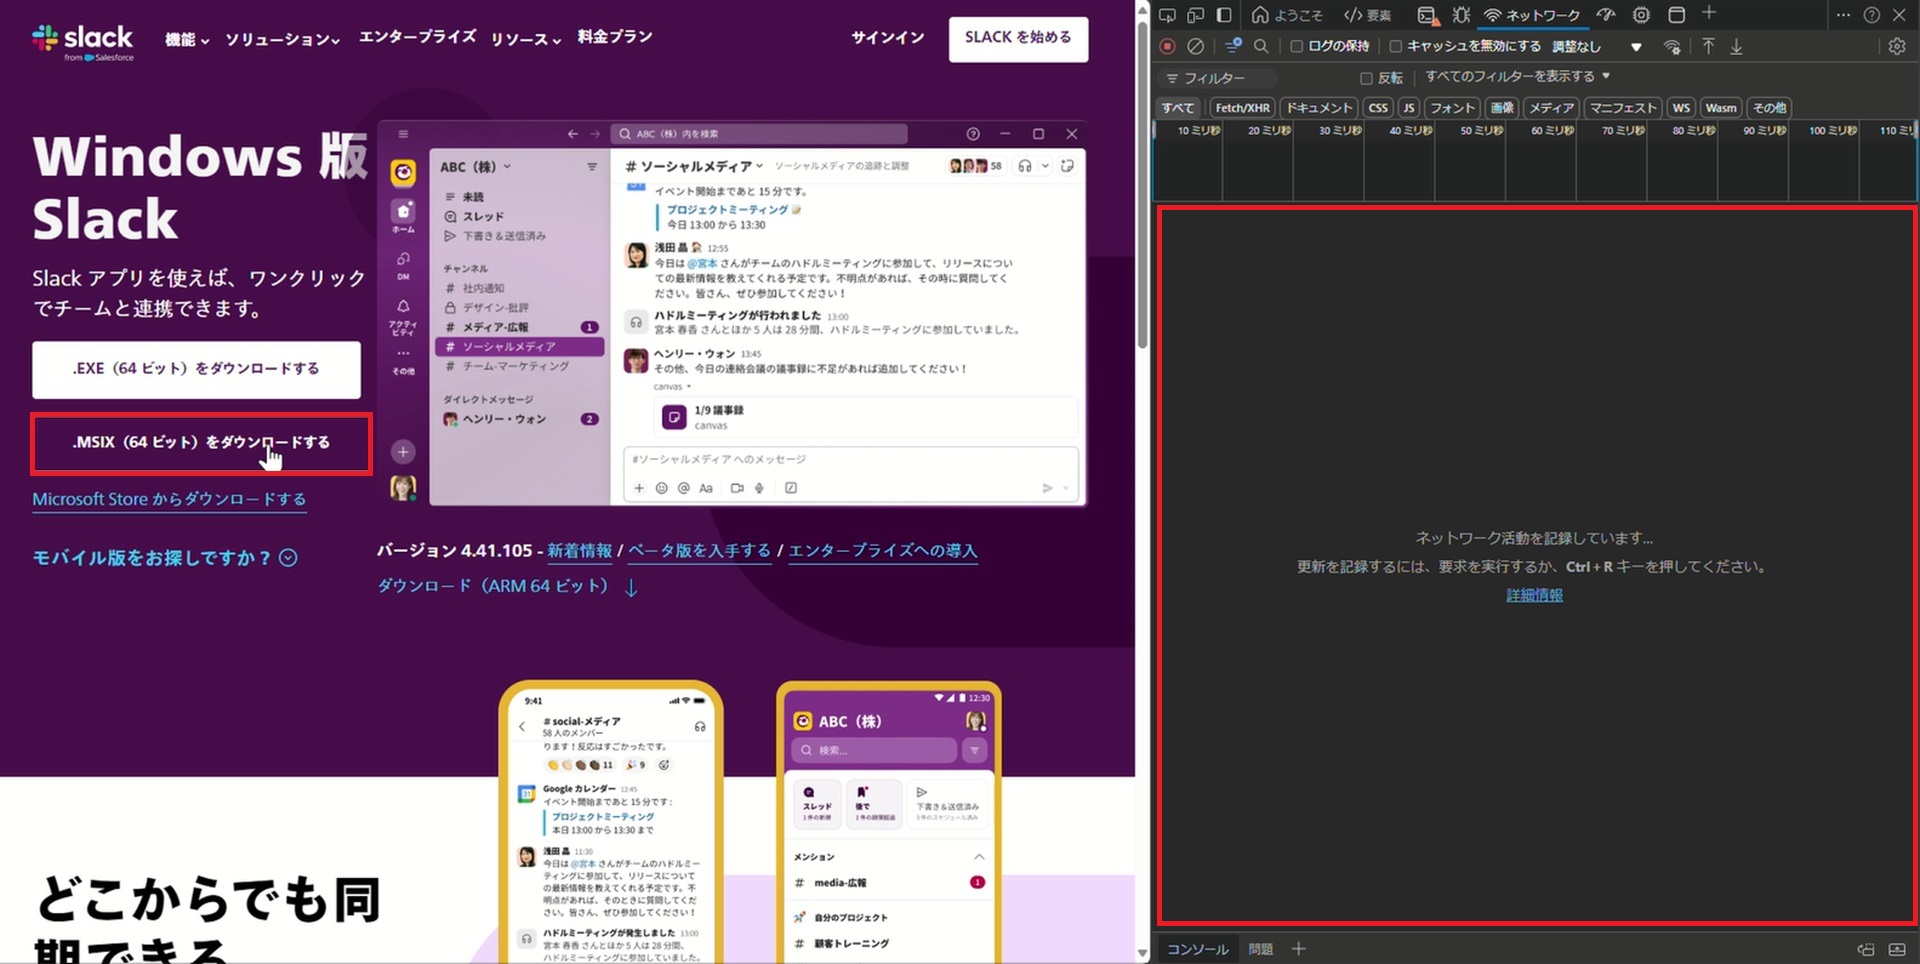The width and height of the screenshot is (1920, 964).
Task: Open 料金プラン in top navigation
Action: (615, 37)
